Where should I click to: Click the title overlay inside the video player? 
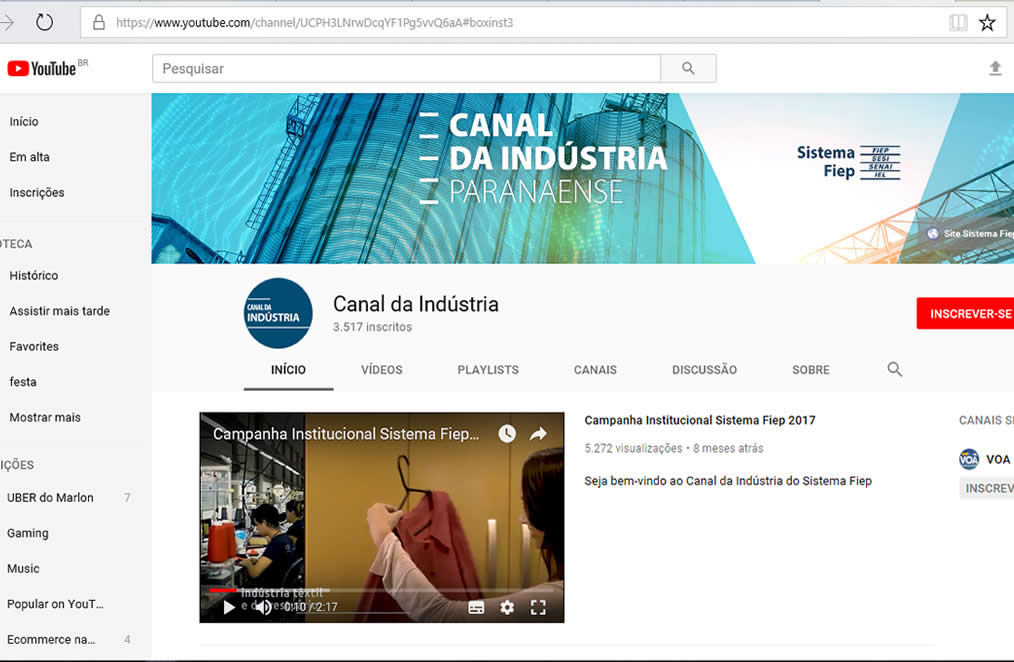(x=346, y=434)
